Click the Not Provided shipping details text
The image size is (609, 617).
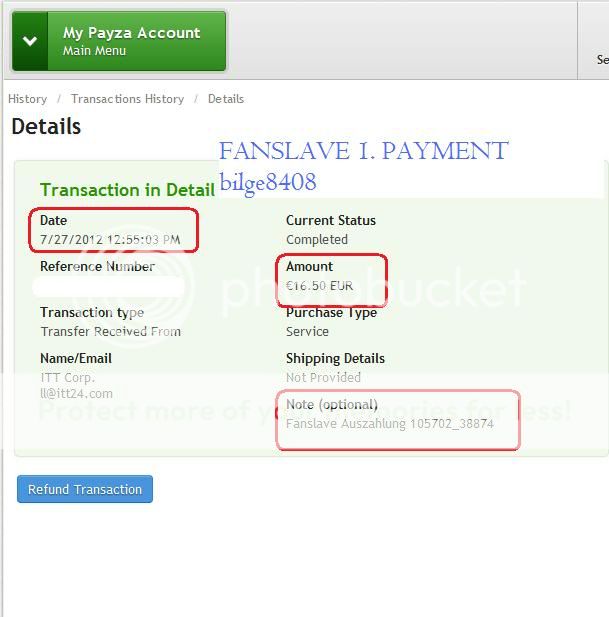click(x=323, y=377)
